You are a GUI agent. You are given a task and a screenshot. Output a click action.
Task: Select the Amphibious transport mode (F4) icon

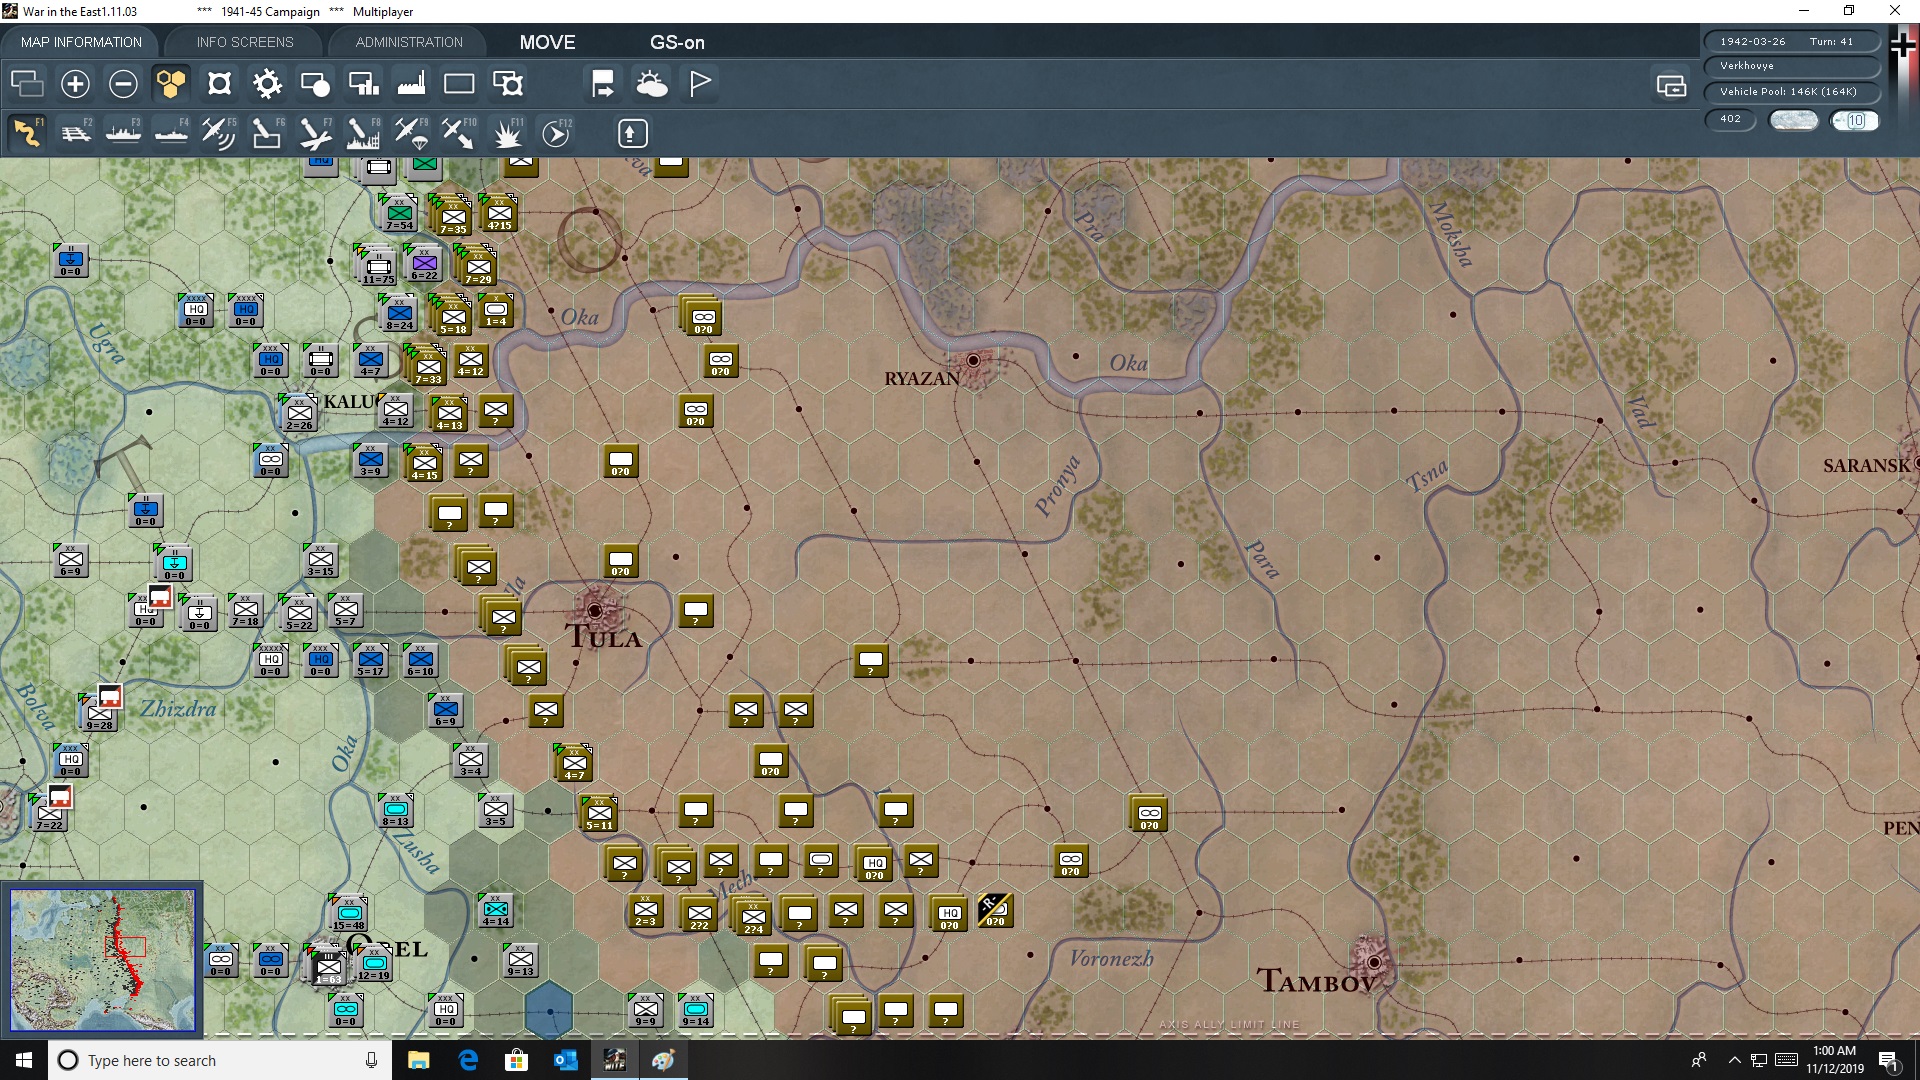[171, 133]
